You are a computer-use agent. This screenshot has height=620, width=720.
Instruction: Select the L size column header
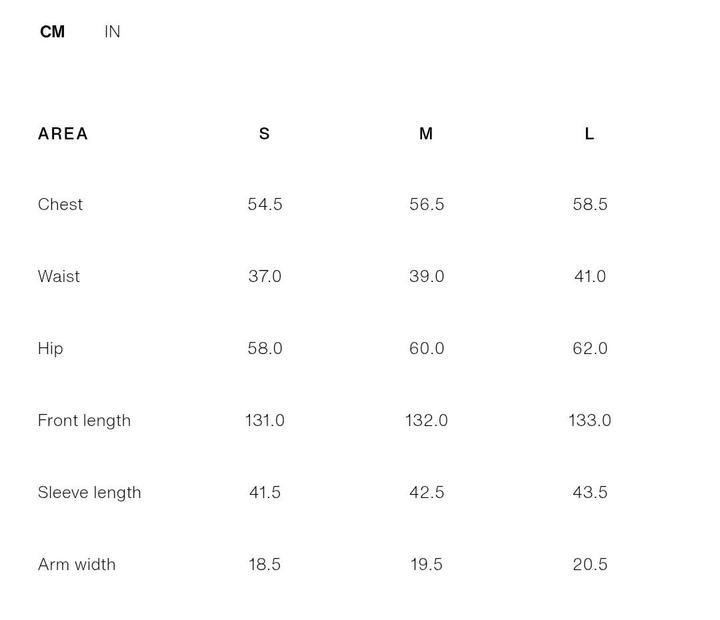[x=589, y=134]
